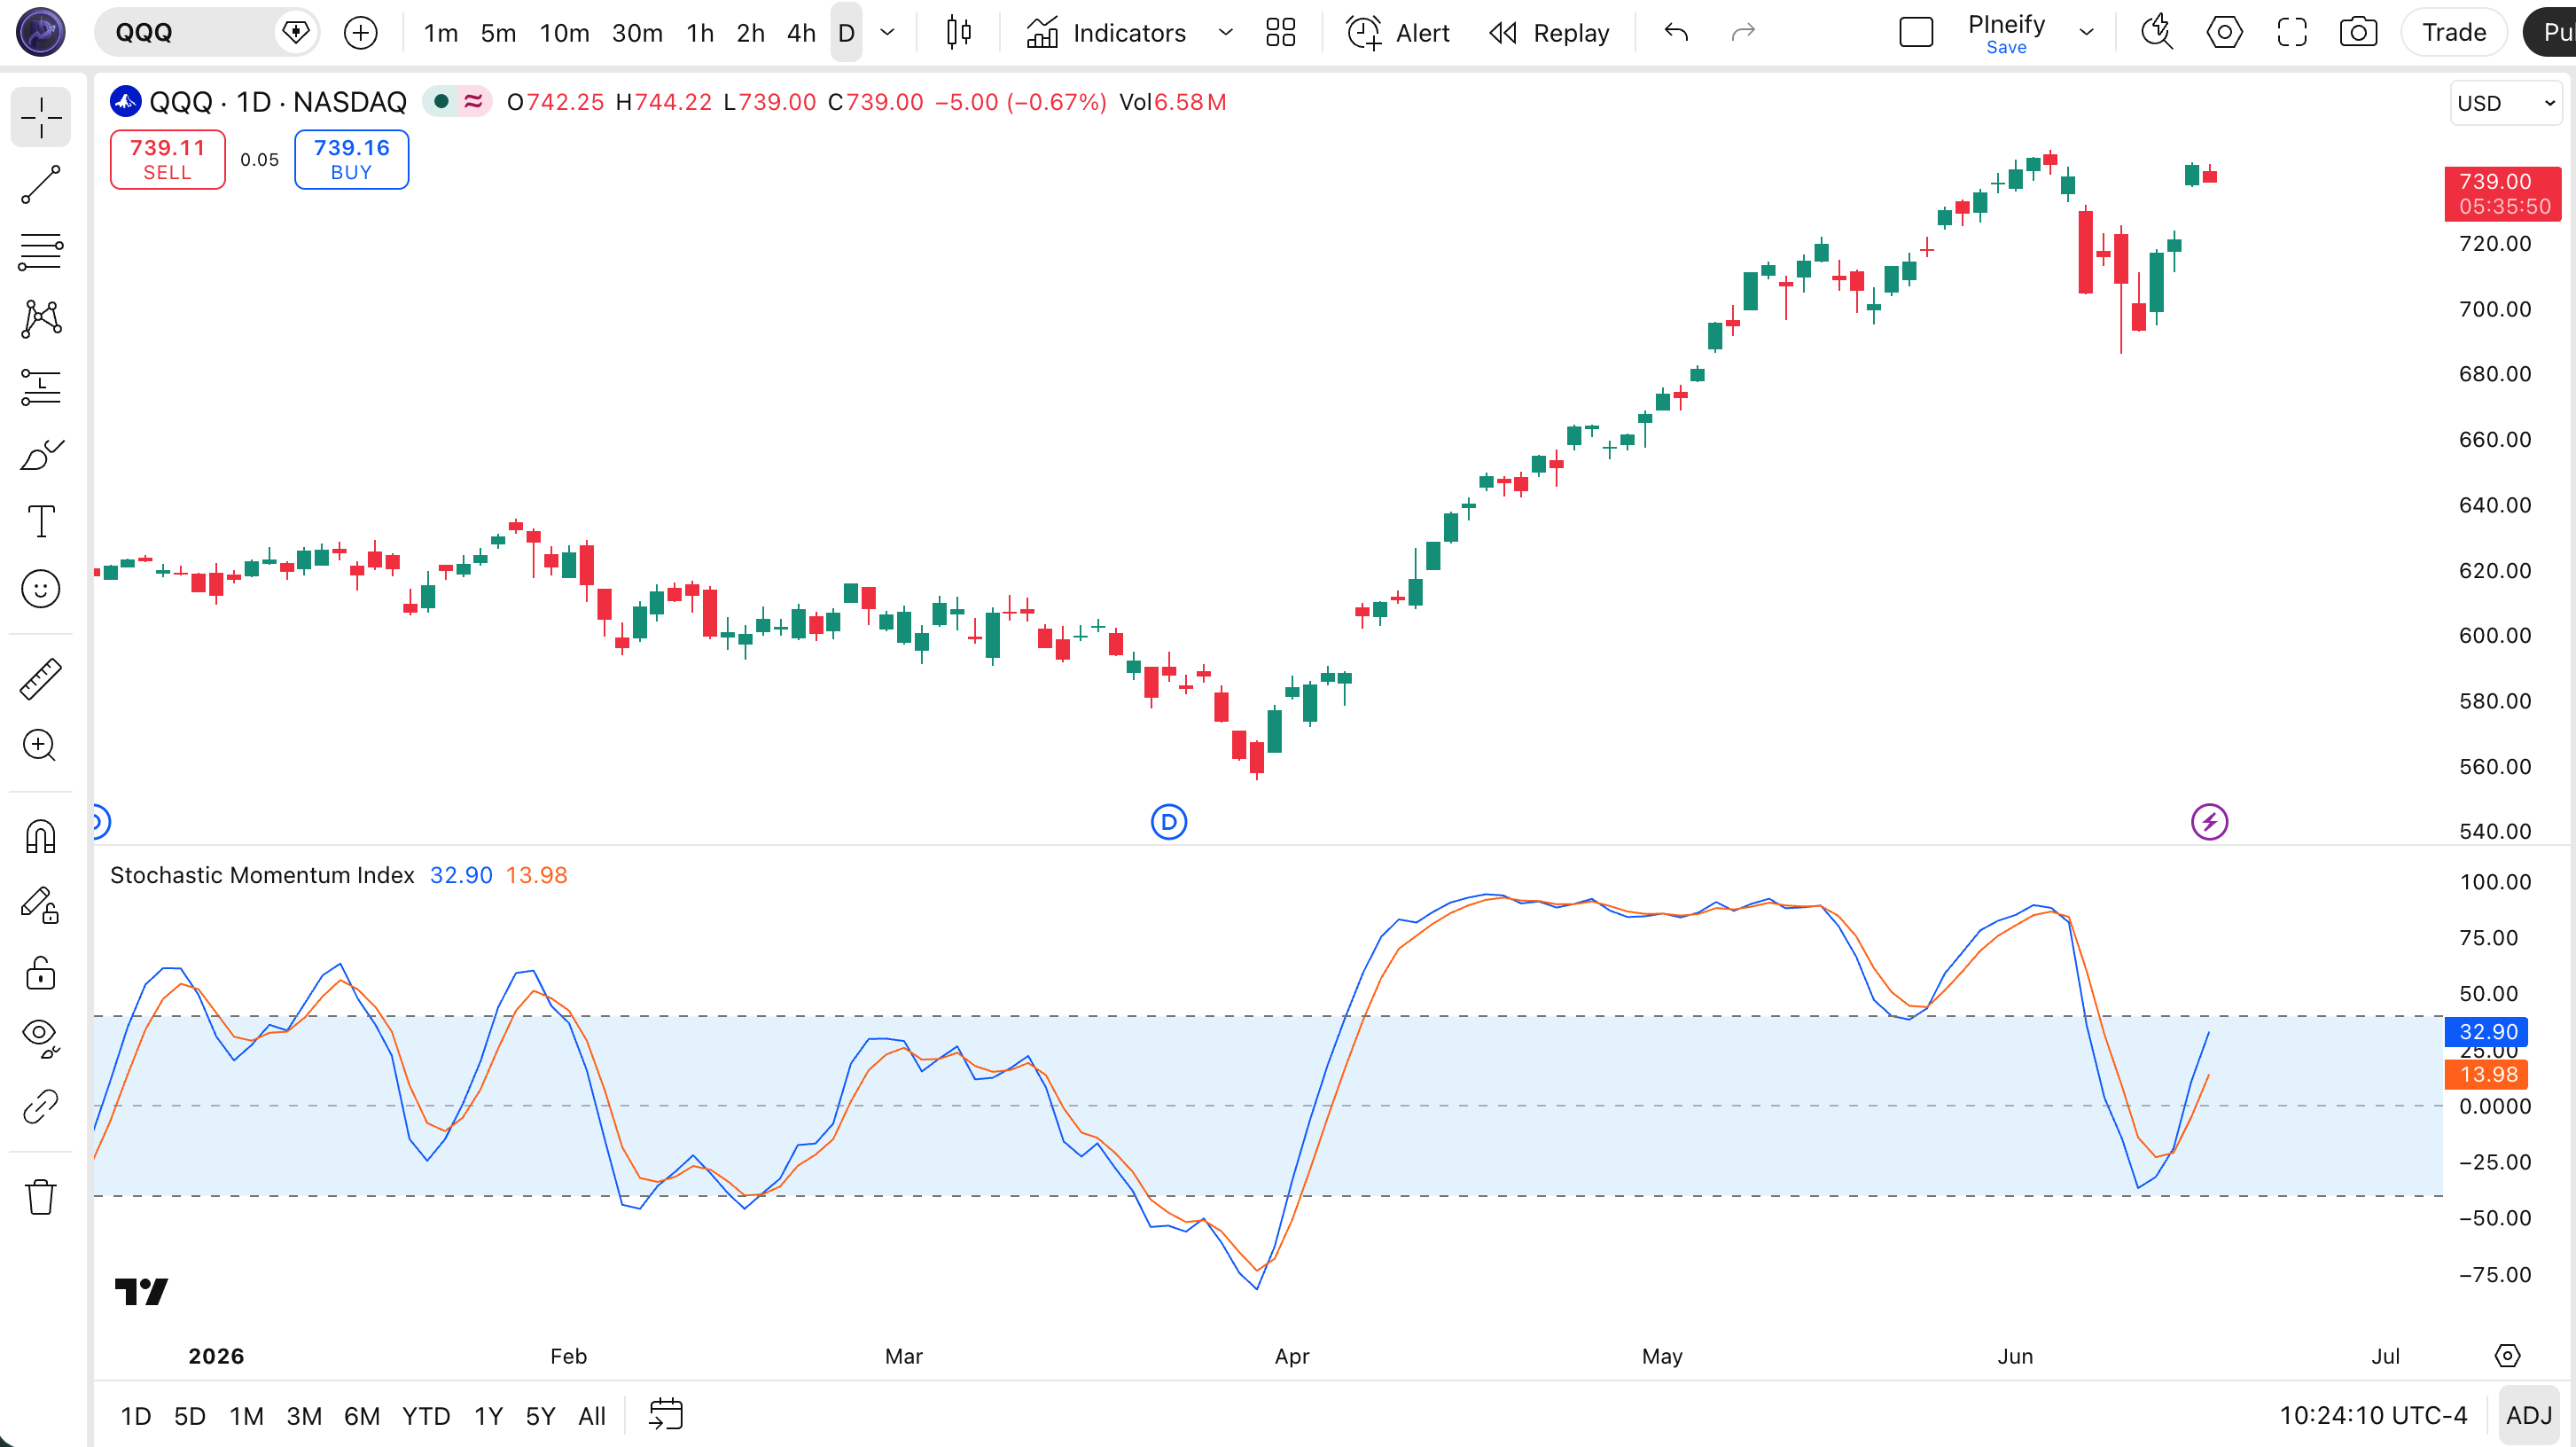
Task: Activate the ruler measure tool
Action: 41,679
